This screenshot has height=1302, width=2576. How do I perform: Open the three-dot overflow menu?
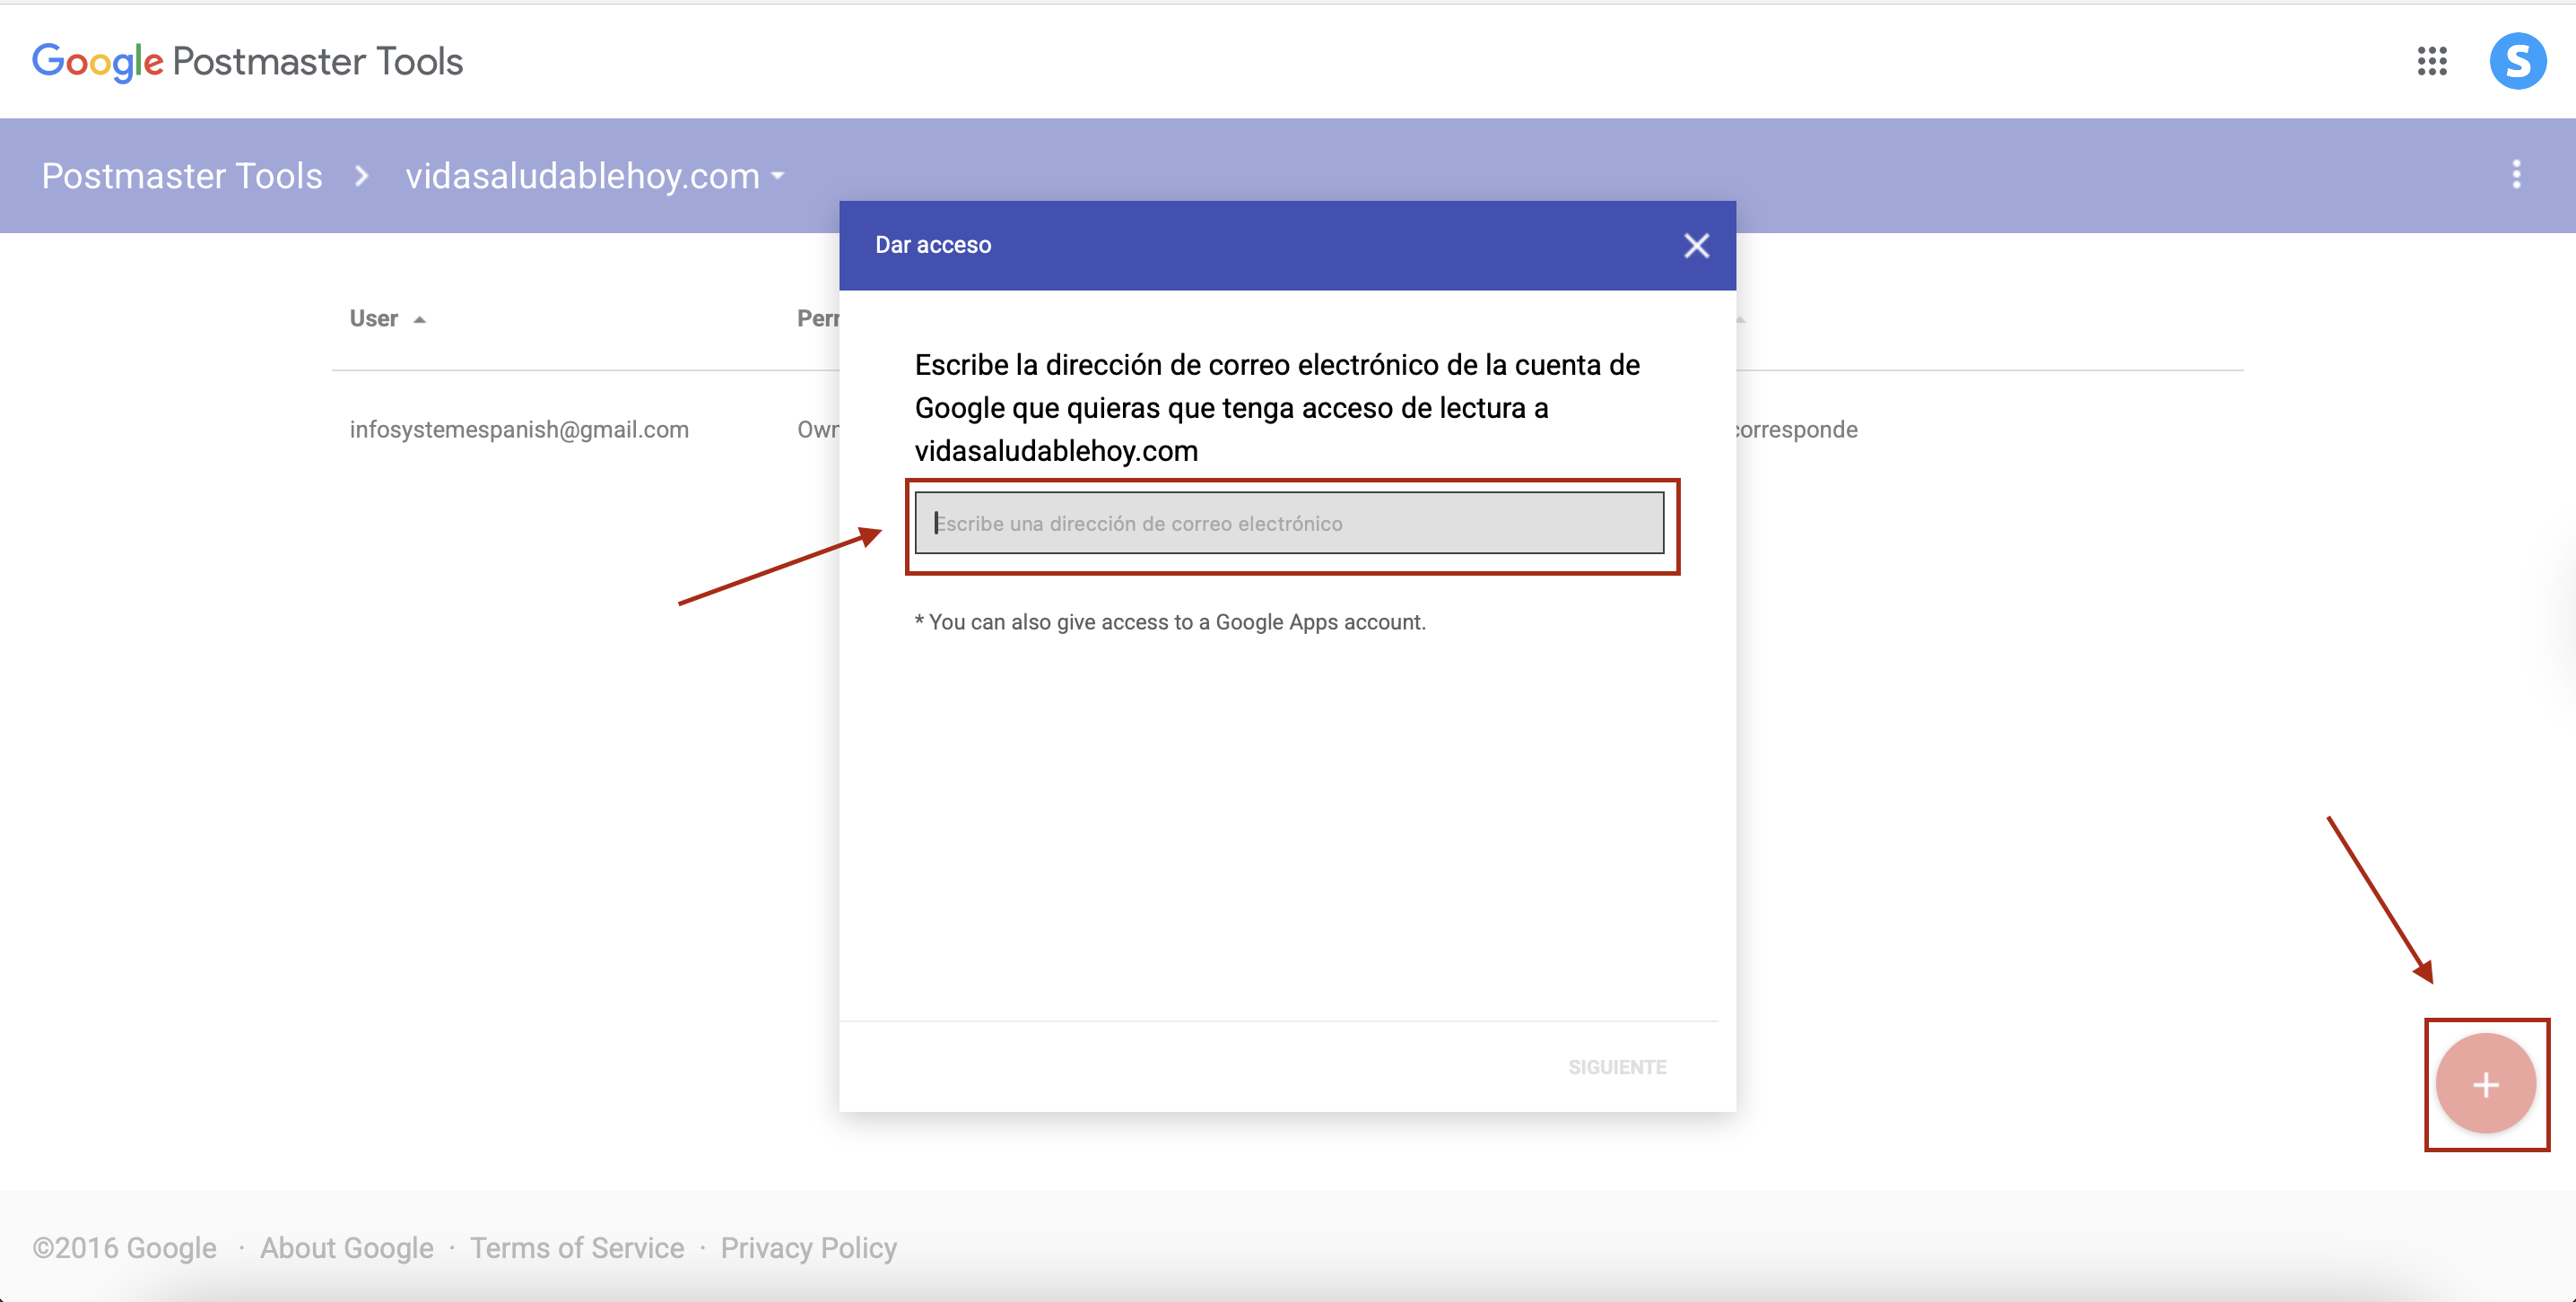(2516, 175)
